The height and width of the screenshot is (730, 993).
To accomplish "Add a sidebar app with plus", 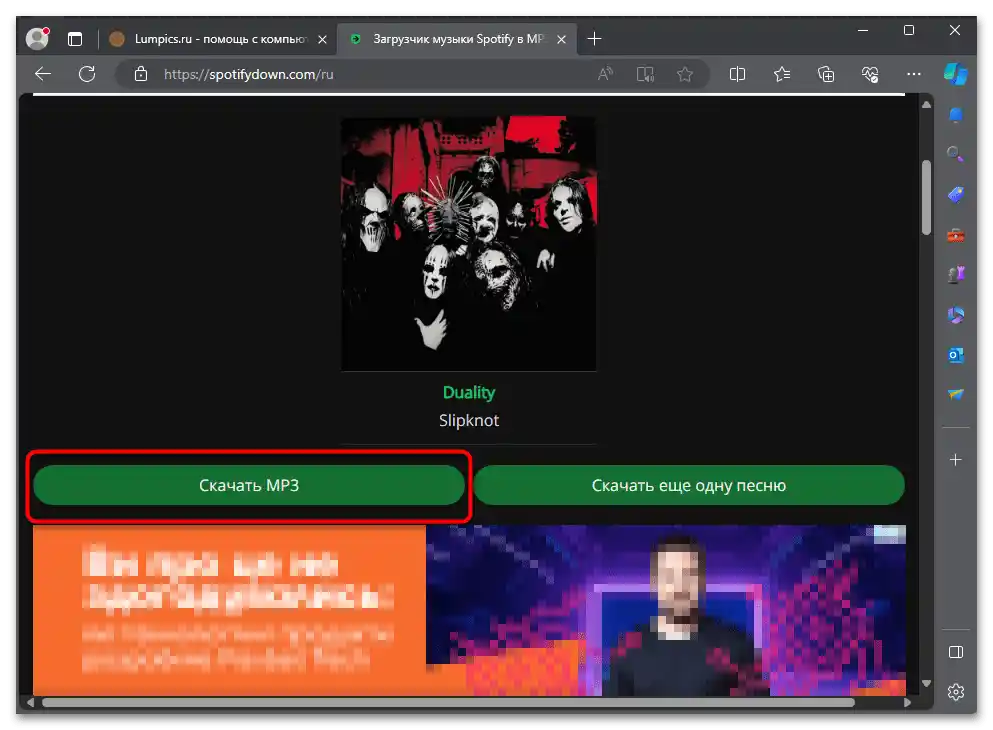I will [x=956, y=460].
